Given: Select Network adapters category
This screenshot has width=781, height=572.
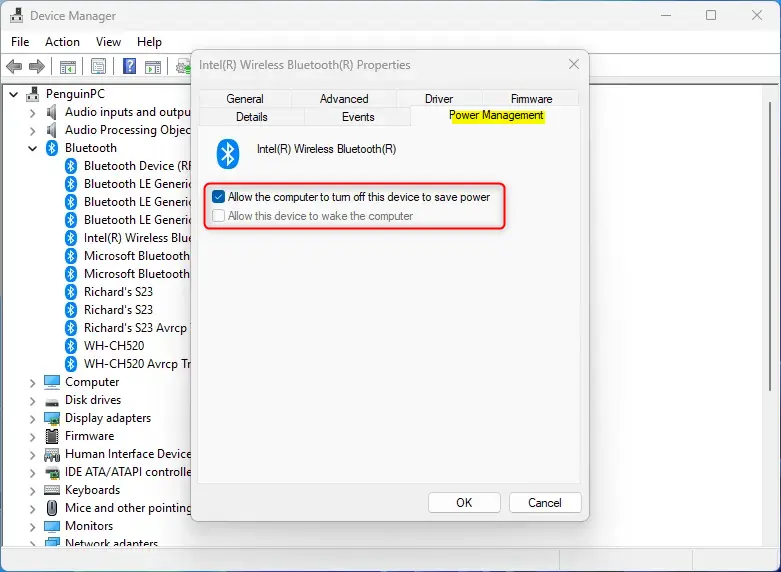Looking at the screenshot, I should (112, 543).
